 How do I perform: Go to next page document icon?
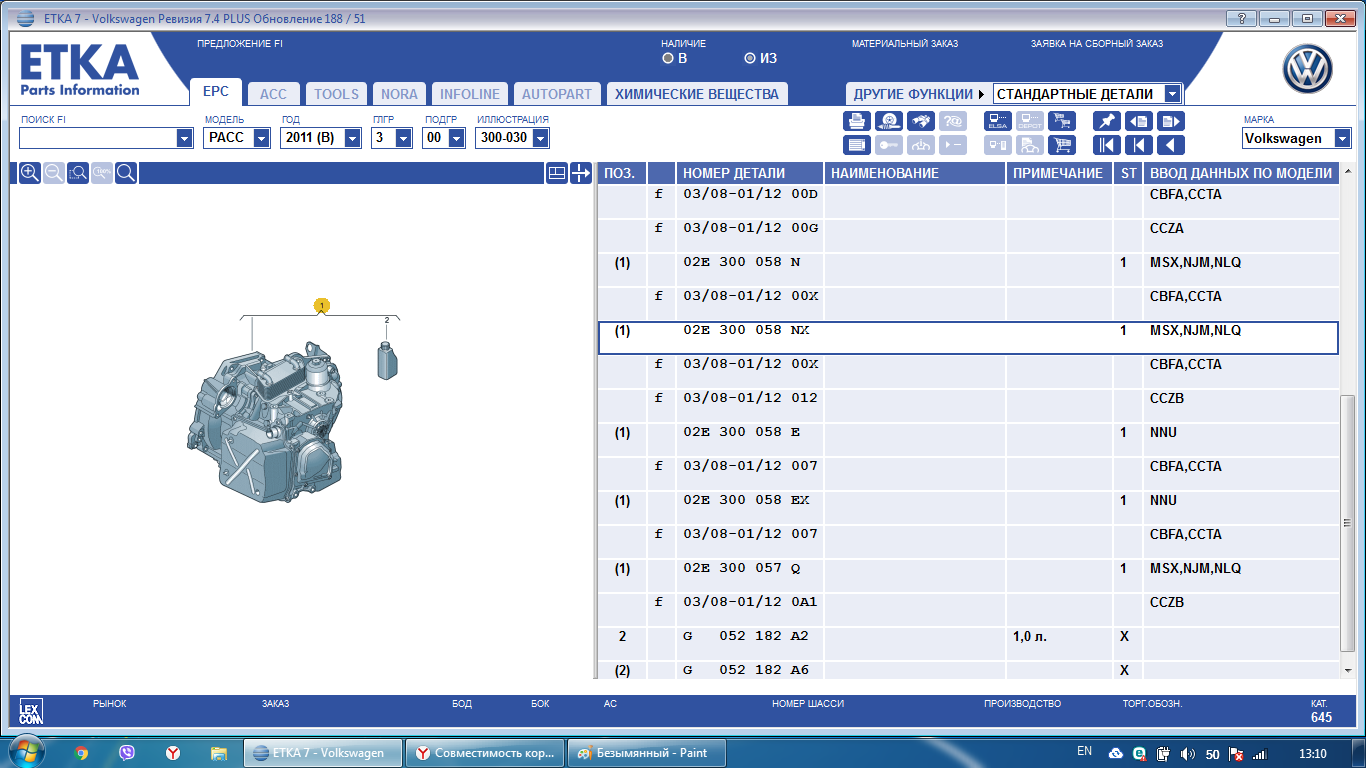[1170, 121]
